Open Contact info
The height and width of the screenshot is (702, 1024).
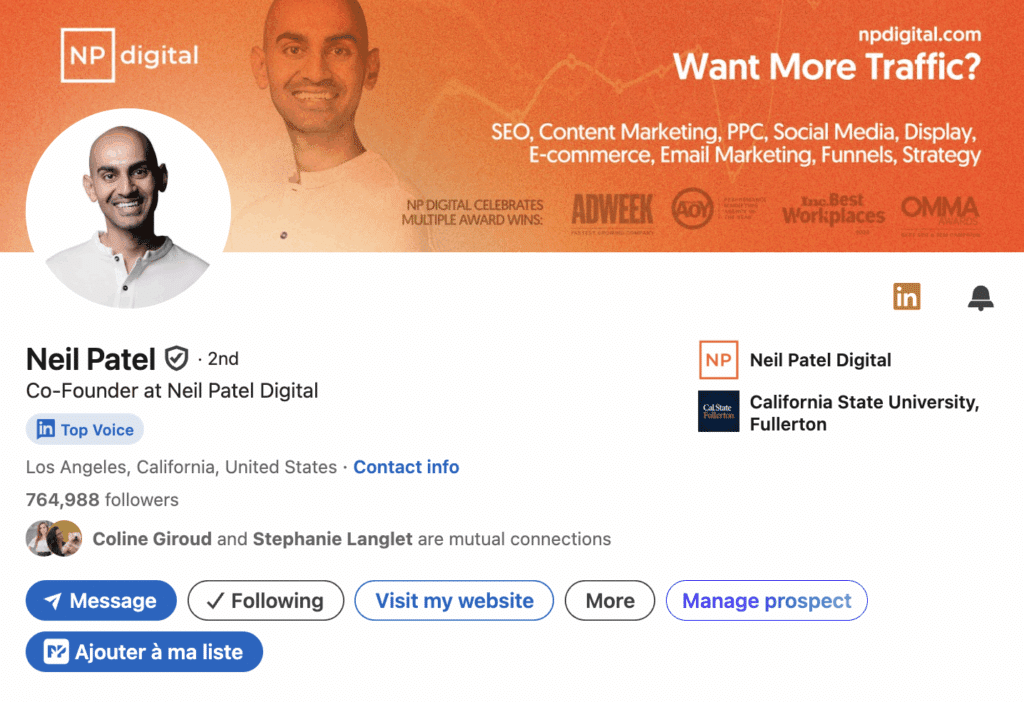tap(406, 466)
